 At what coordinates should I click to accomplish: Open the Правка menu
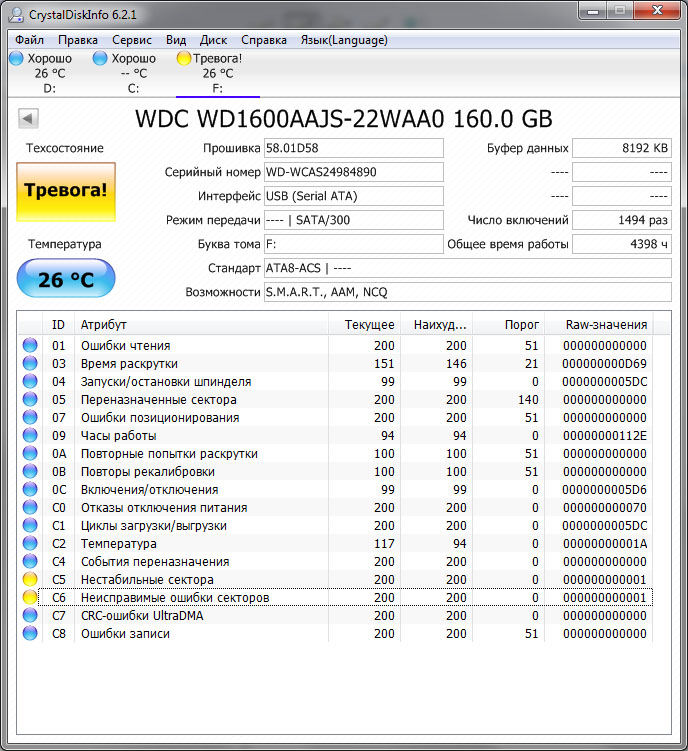pos(78,40)
